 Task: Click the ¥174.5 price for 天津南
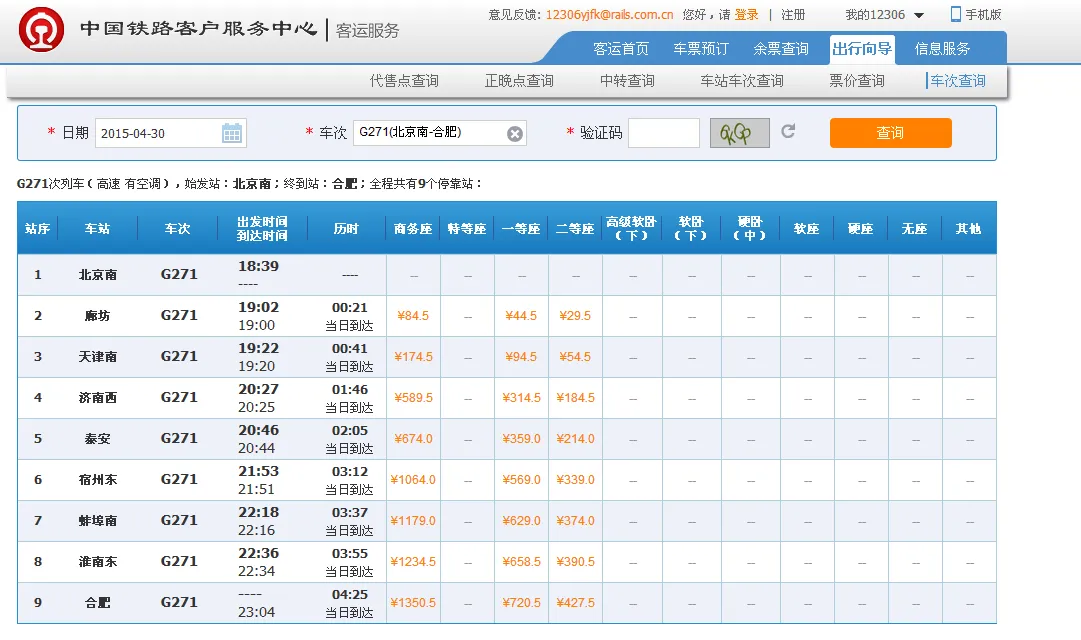413,357
